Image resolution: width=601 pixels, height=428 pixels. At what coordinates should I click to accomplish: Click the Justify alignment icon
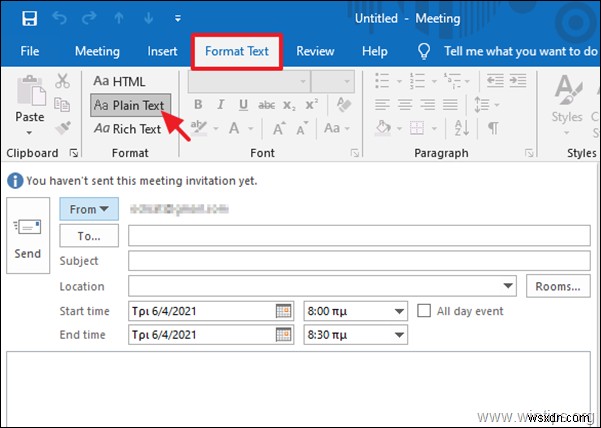450,104
